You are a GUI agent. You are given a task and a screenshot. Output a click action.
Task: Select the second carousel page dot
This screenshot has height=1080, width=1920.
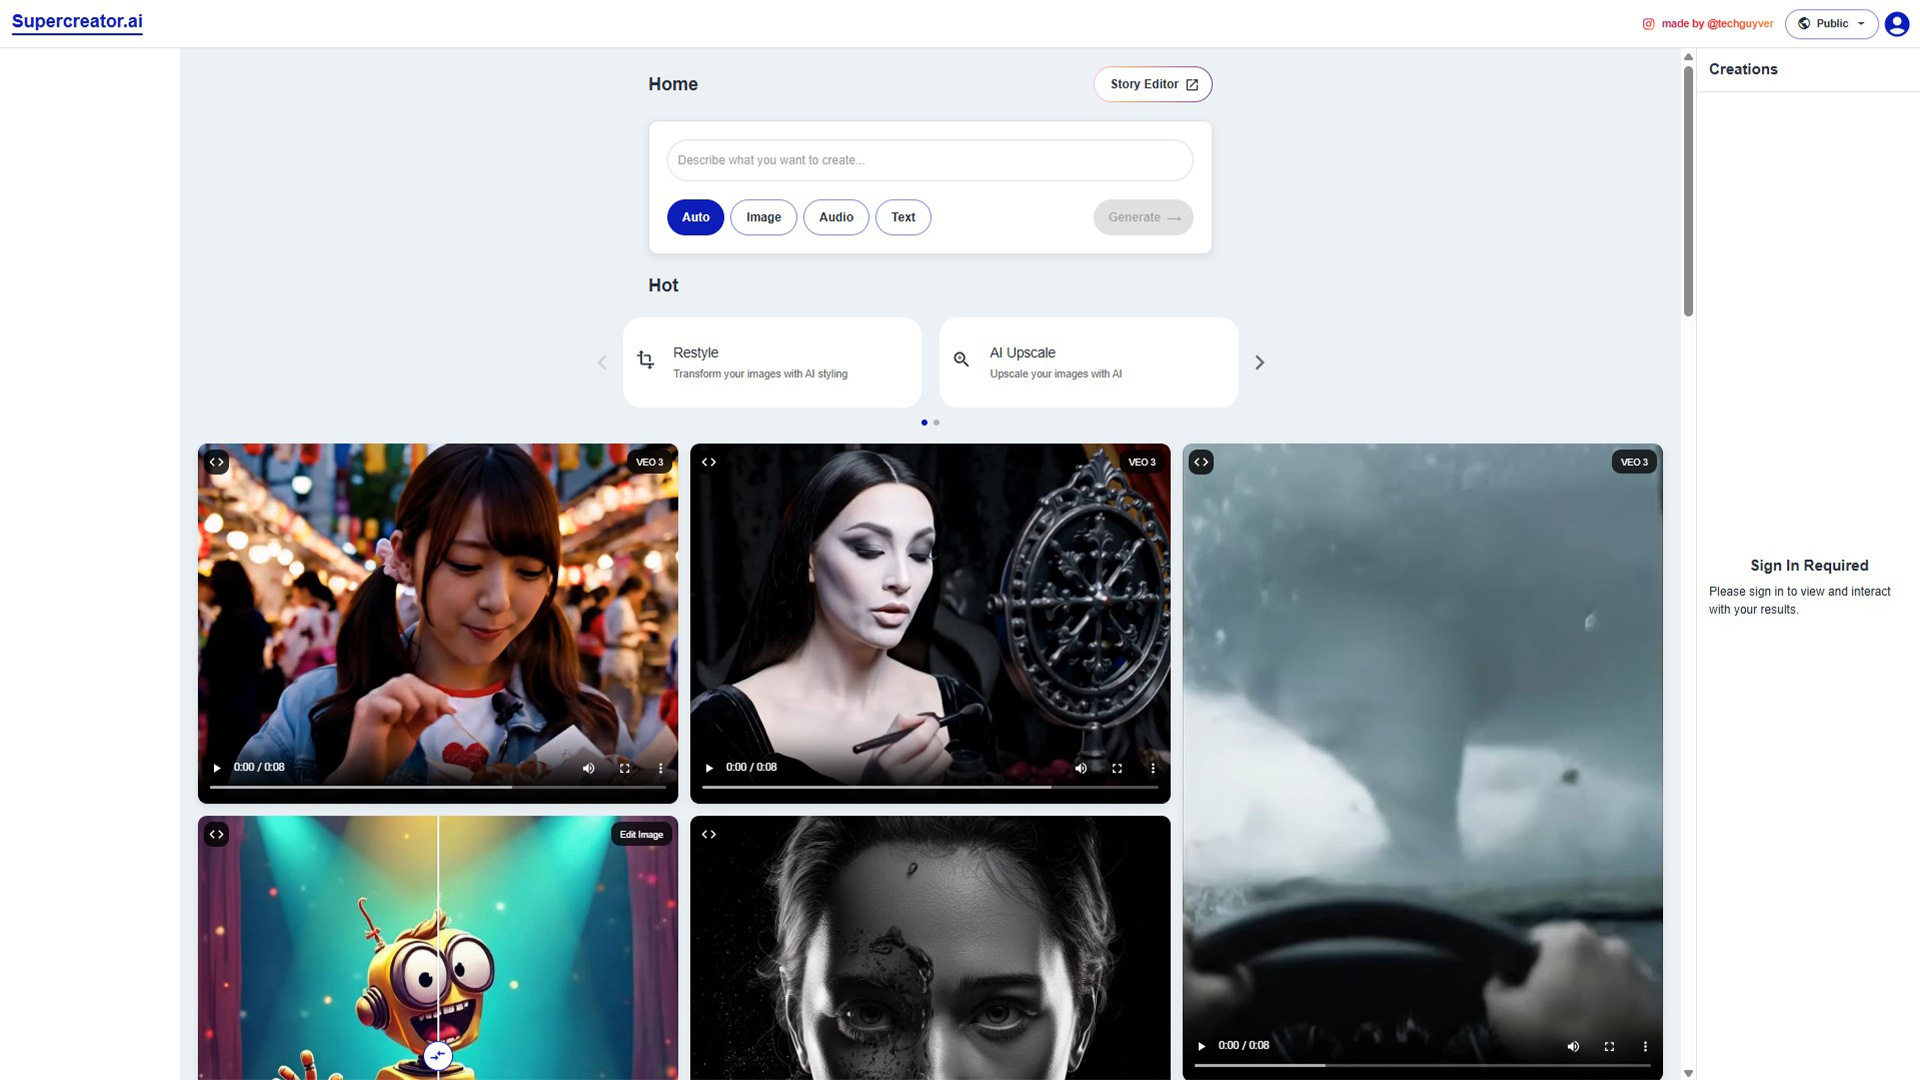tap(936, 423)
